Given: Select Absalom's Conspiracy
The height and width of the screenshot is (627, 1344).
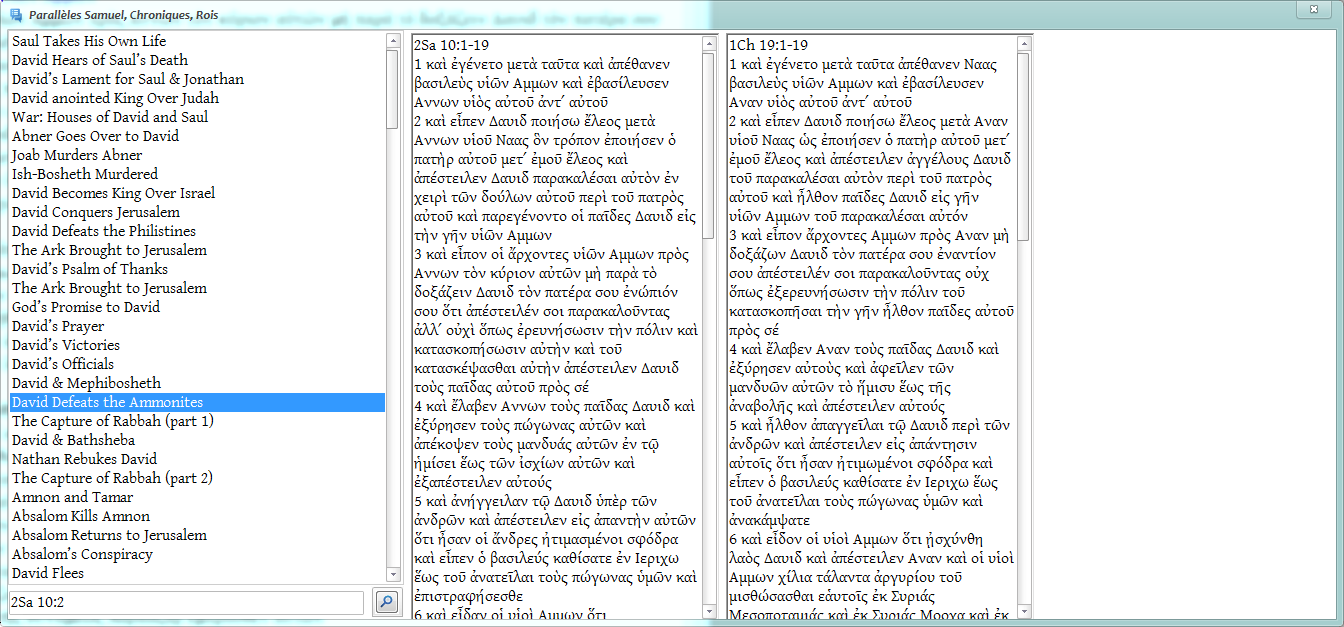Looking at the screenshot, I should click(197, 554).
